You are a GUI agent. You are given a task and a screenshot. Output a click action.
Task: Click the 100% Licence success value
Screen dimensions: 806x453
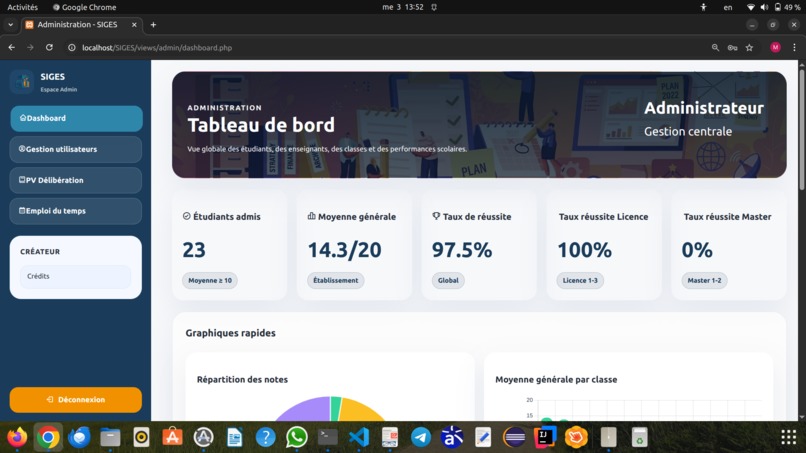[x=584, y=250]
